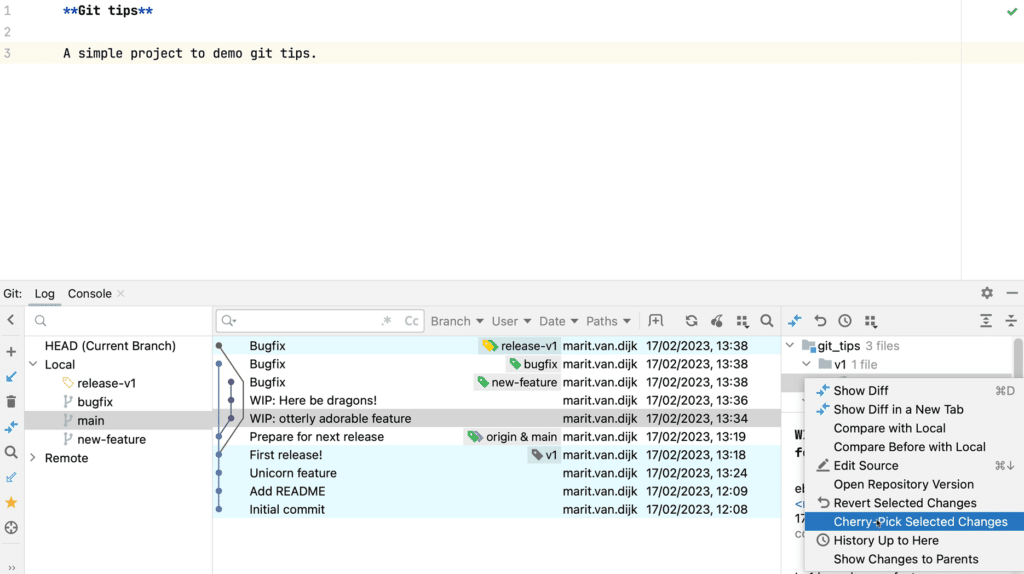Click the changes panel vertical scrollbar
Image resolution: width=1024 pixels, height=574 pixels.
click(1018, 358)
